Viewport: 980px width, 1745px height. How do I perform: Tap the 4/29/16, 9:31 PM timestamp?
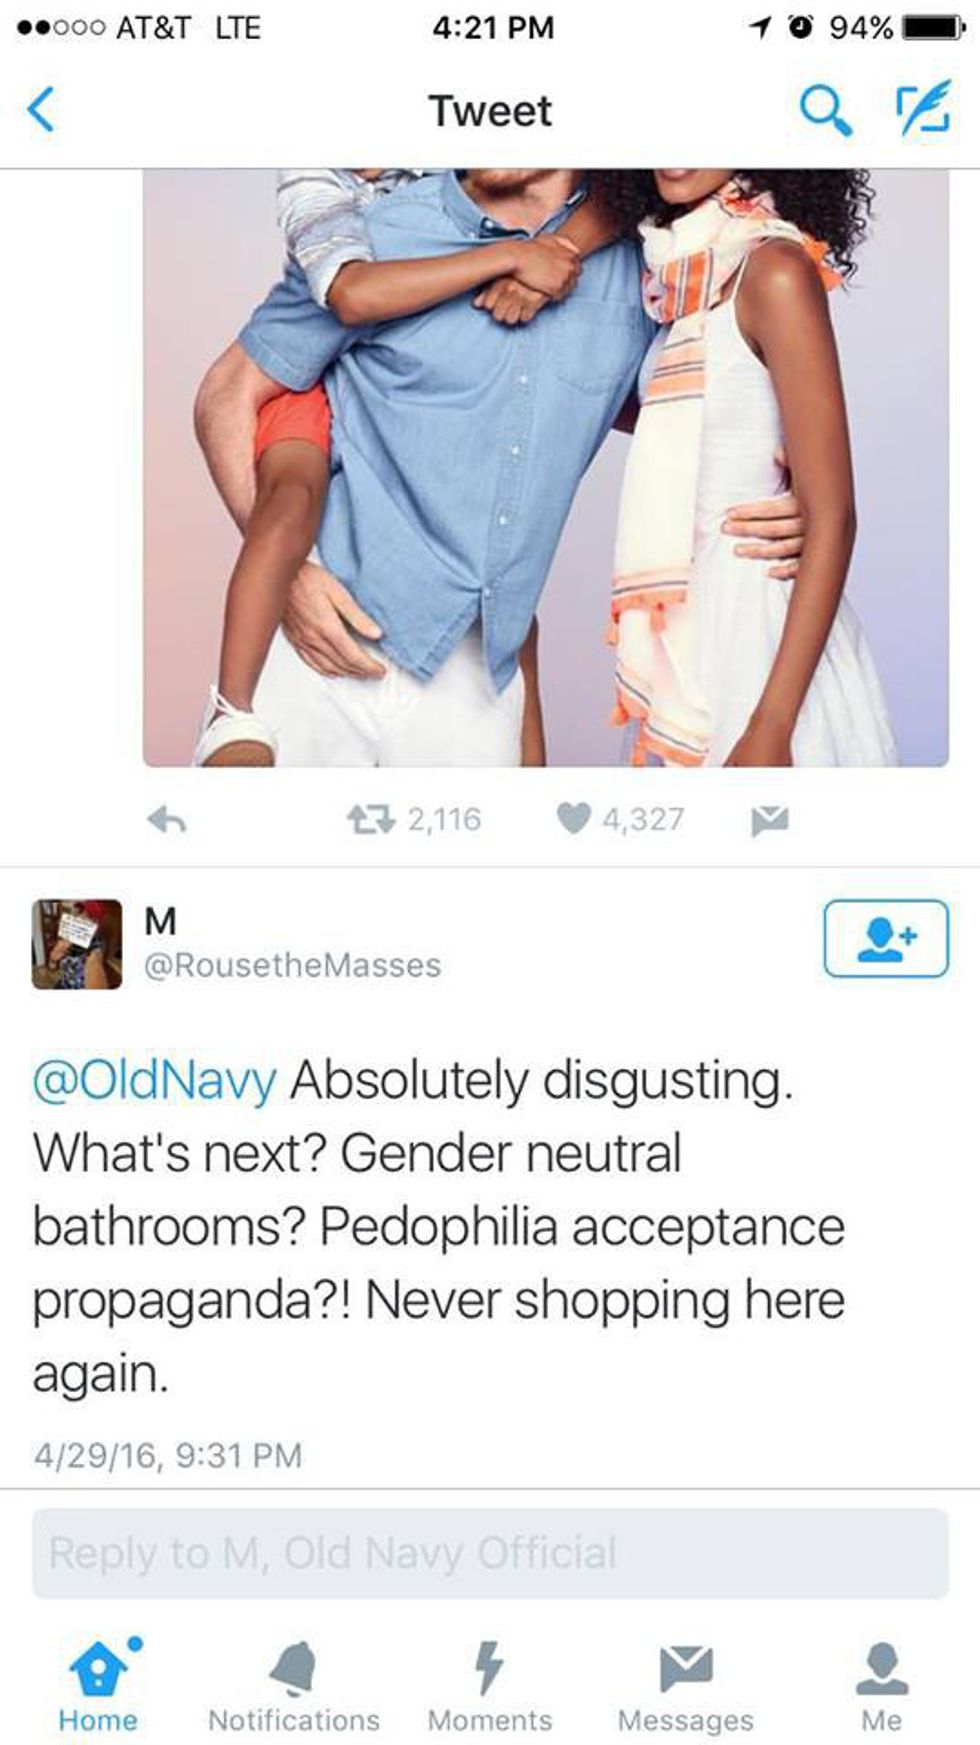coord(168,1455)
